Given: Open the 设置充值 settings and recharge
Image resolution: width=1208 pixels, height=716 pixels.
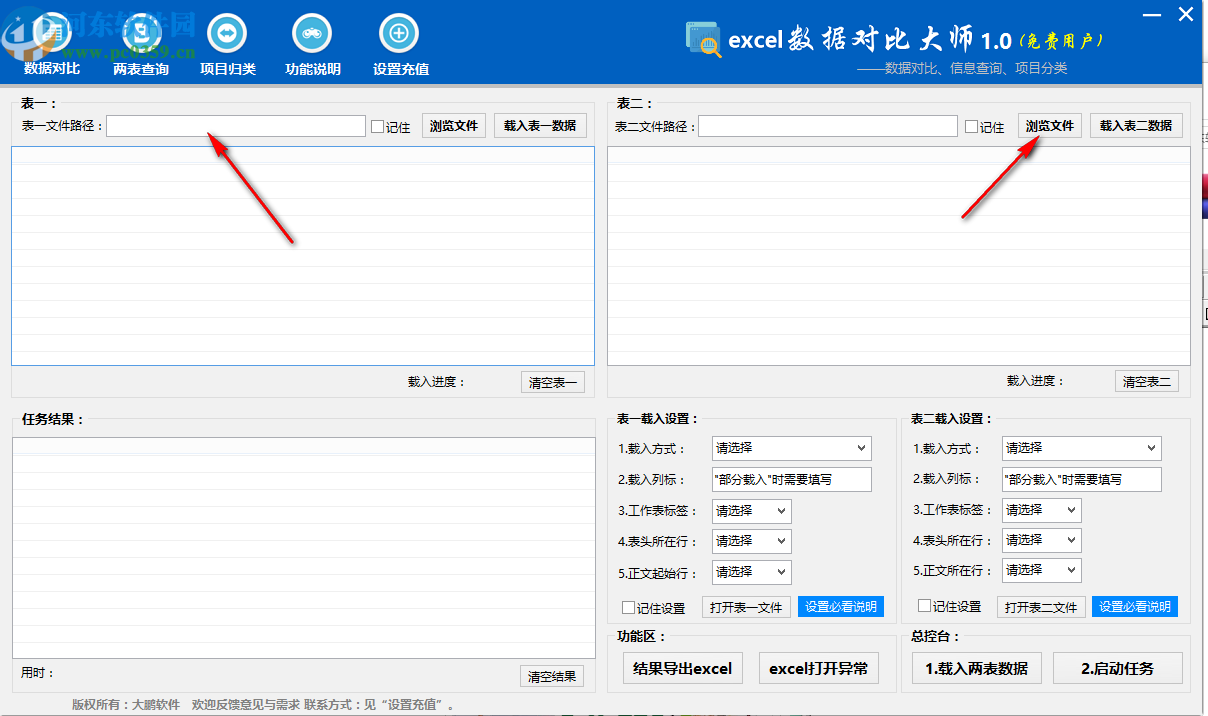Looking at the screenshot, I should [400, 45].
